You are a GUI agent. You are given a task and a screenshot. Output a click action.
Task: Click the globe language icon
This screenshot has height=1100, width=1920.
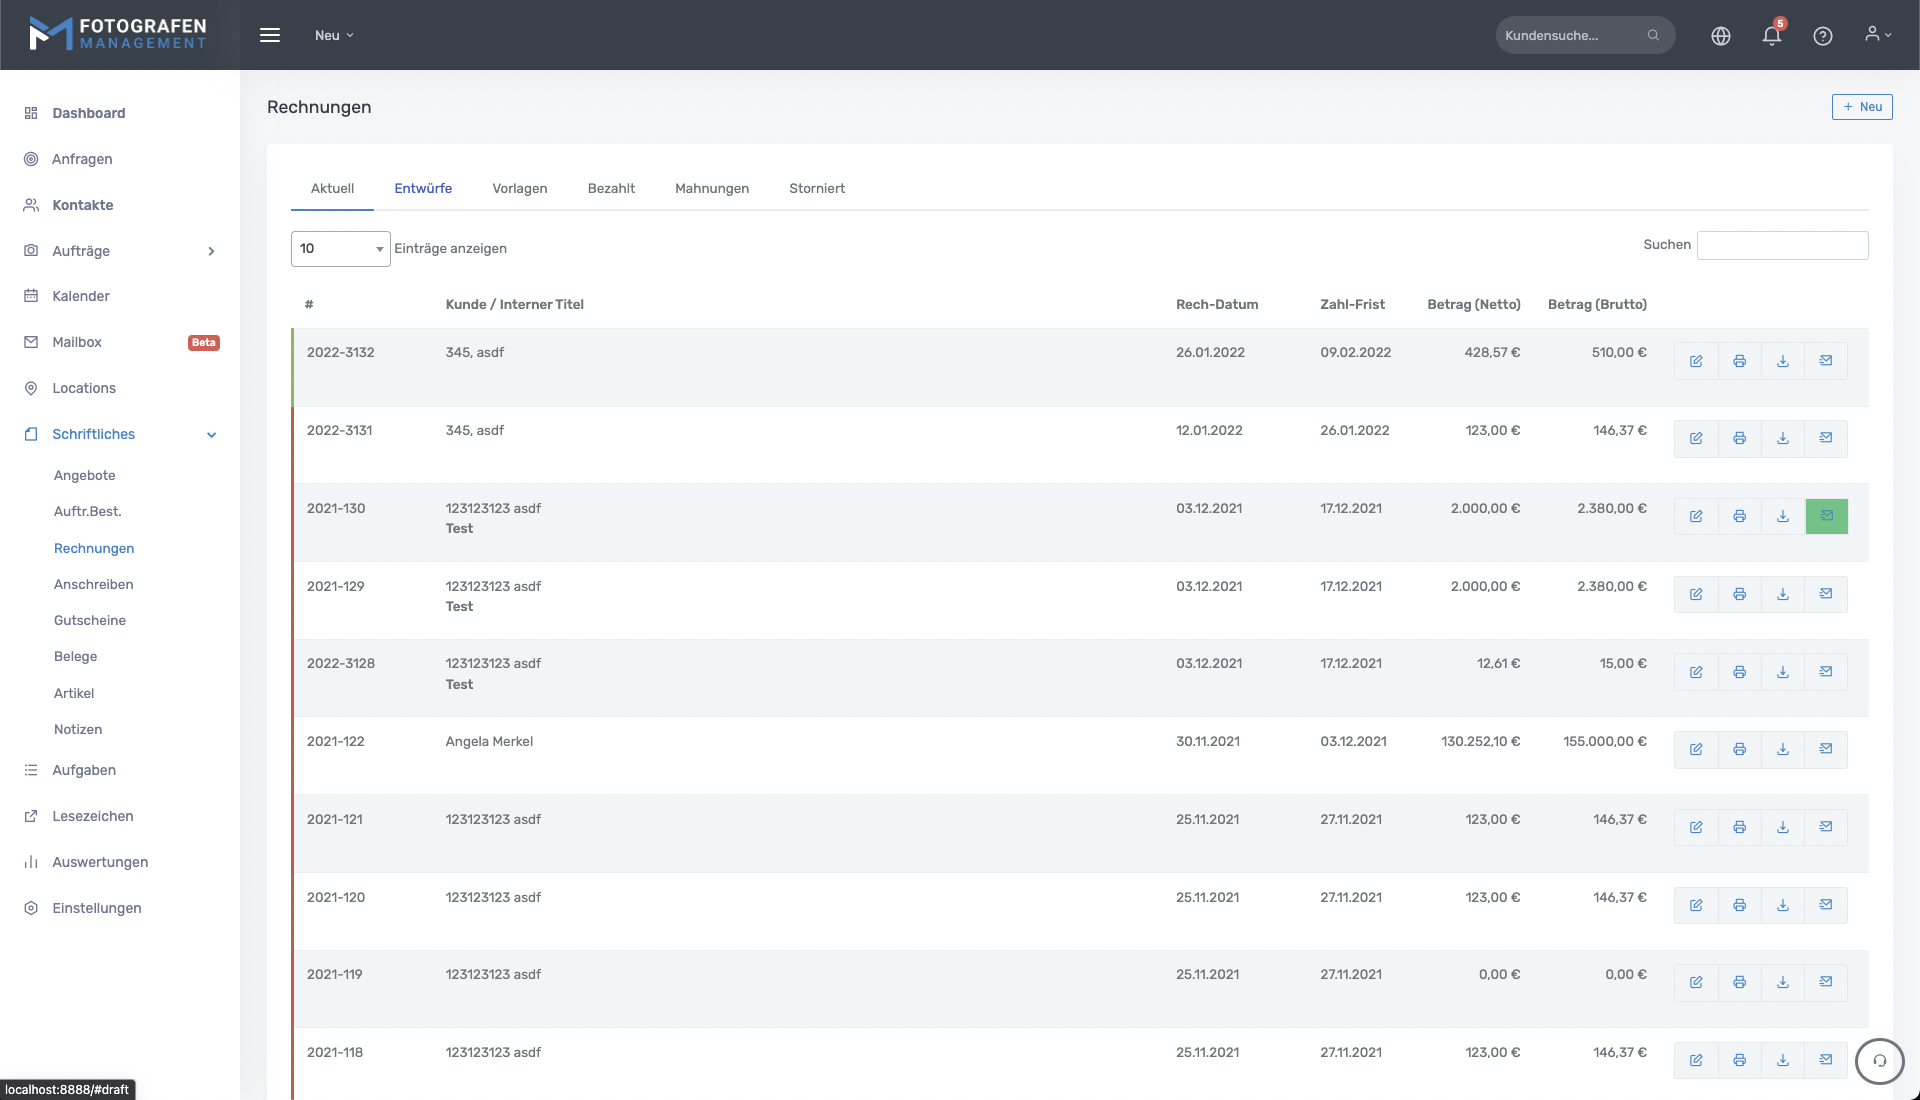[x=1720, y=36]
